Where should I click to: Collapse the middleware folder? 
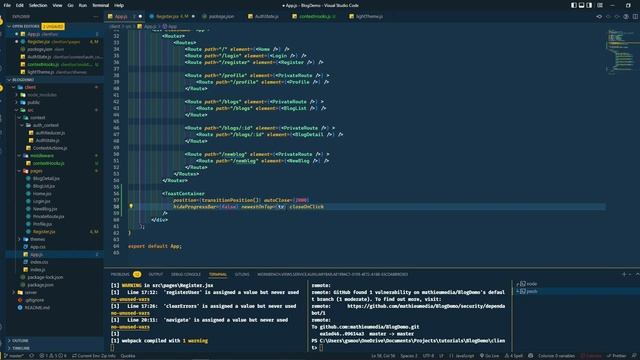point(42,156)
